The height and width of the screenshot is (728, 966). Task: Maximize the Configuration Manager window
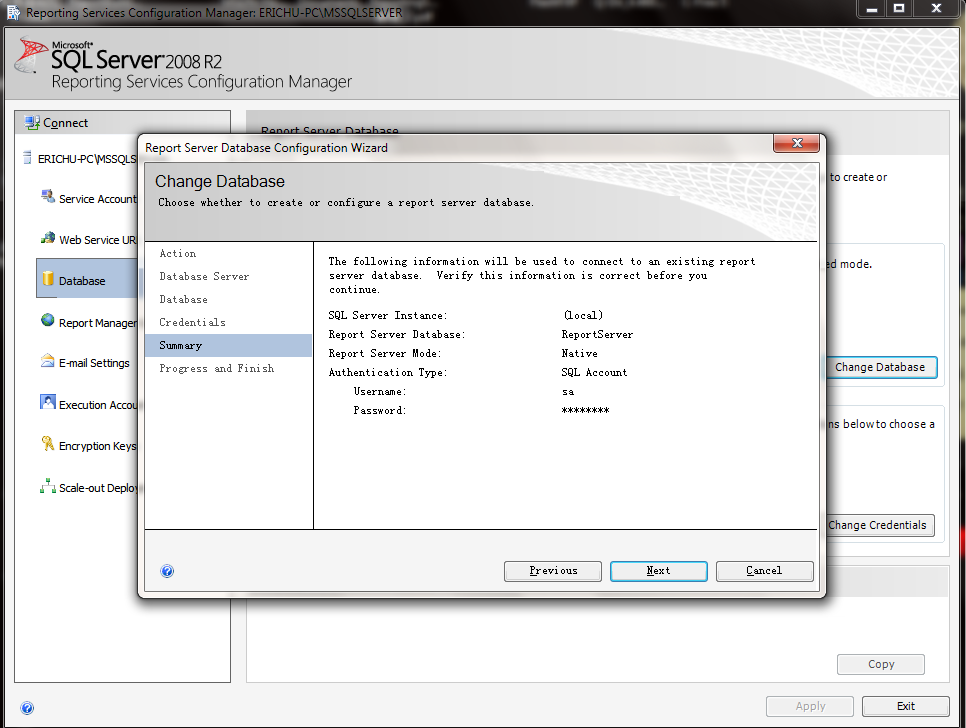click(899, 9)
